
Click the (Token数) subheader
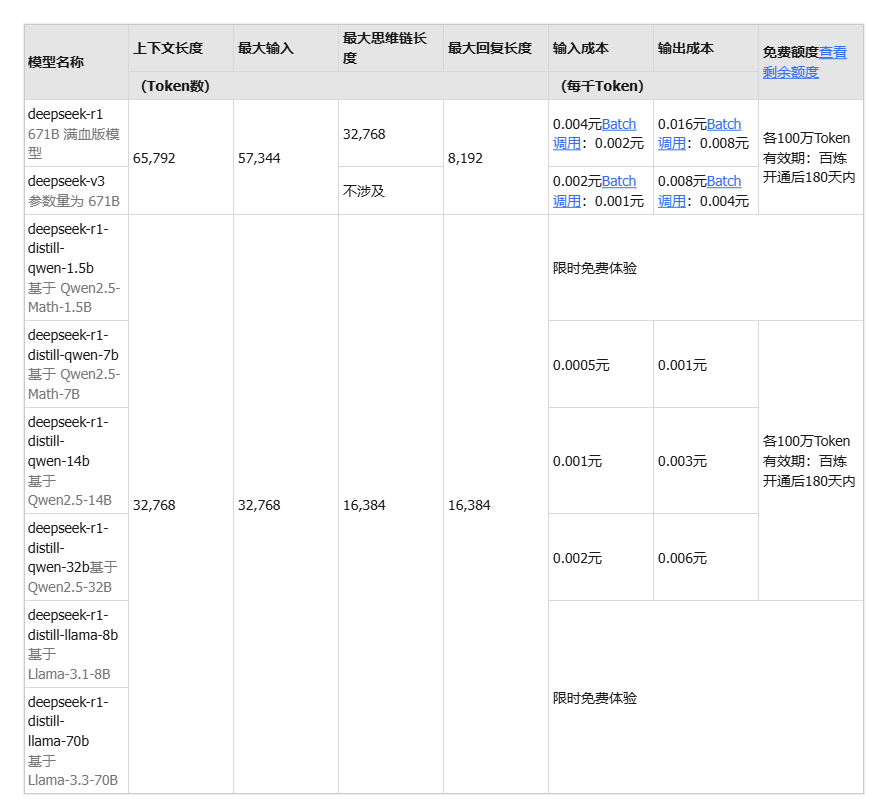click(x=338, y=86)
